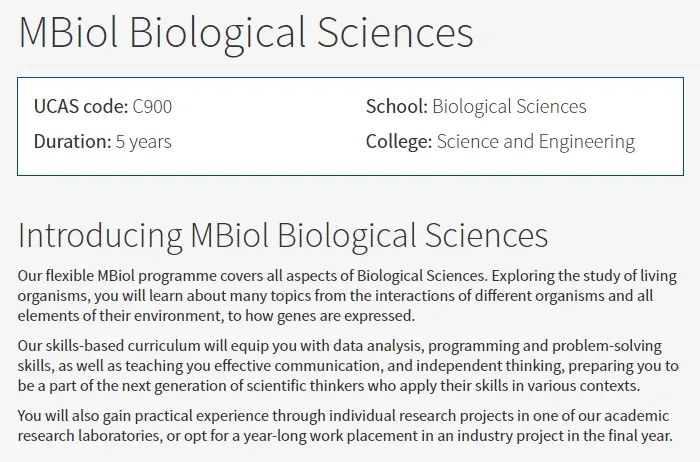The image size is (700, 462).
Task: Open the Science and Engineering college value
Action: (x=536, y=142)
